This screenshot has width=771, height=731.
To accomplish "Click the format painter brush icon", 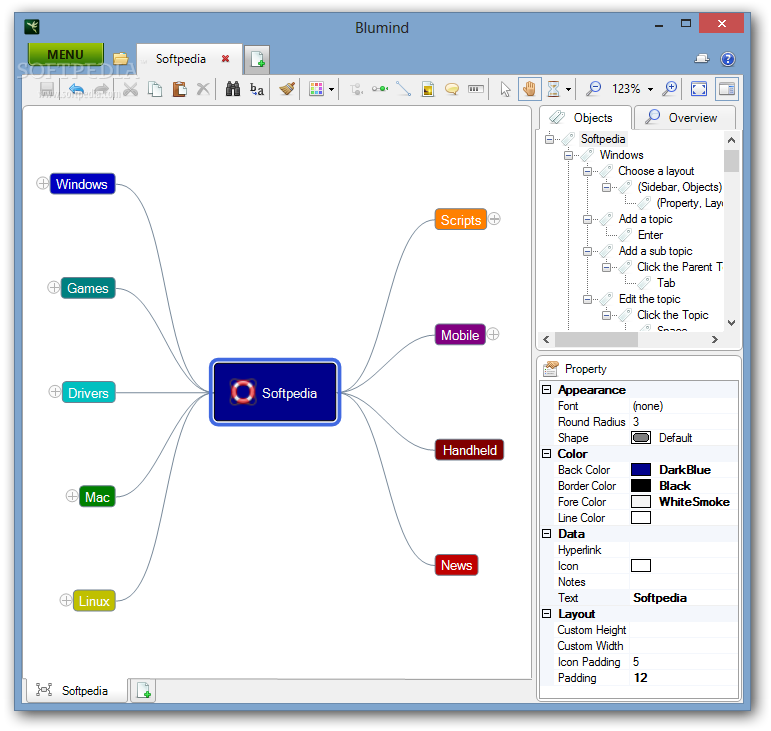I will [287, 89].
